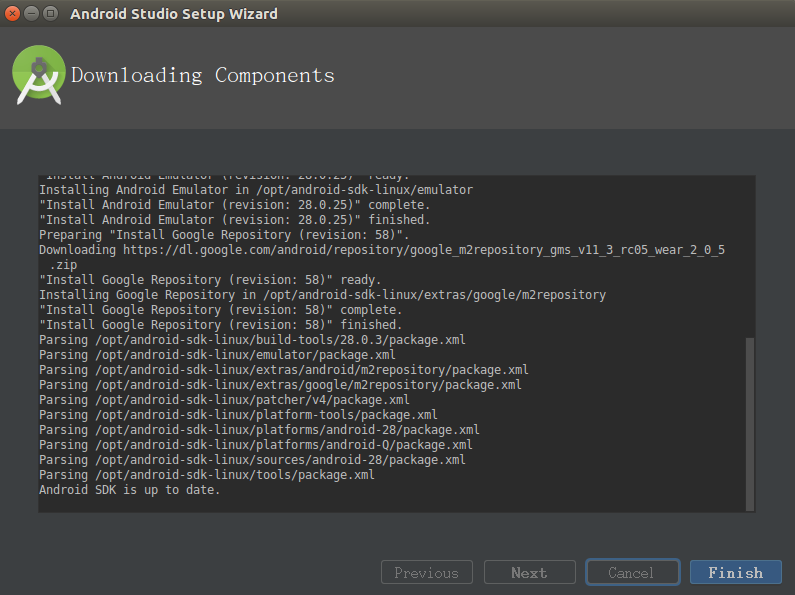795x595 pixels.
Task: Click the Google Repository 'ready.' log line
Action: (210, 280)
